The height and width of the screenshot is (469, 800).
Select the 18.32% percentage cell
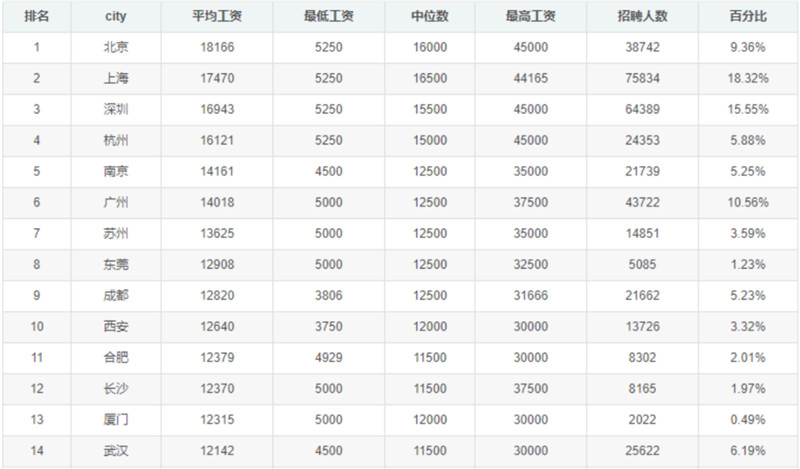[748, 78]
